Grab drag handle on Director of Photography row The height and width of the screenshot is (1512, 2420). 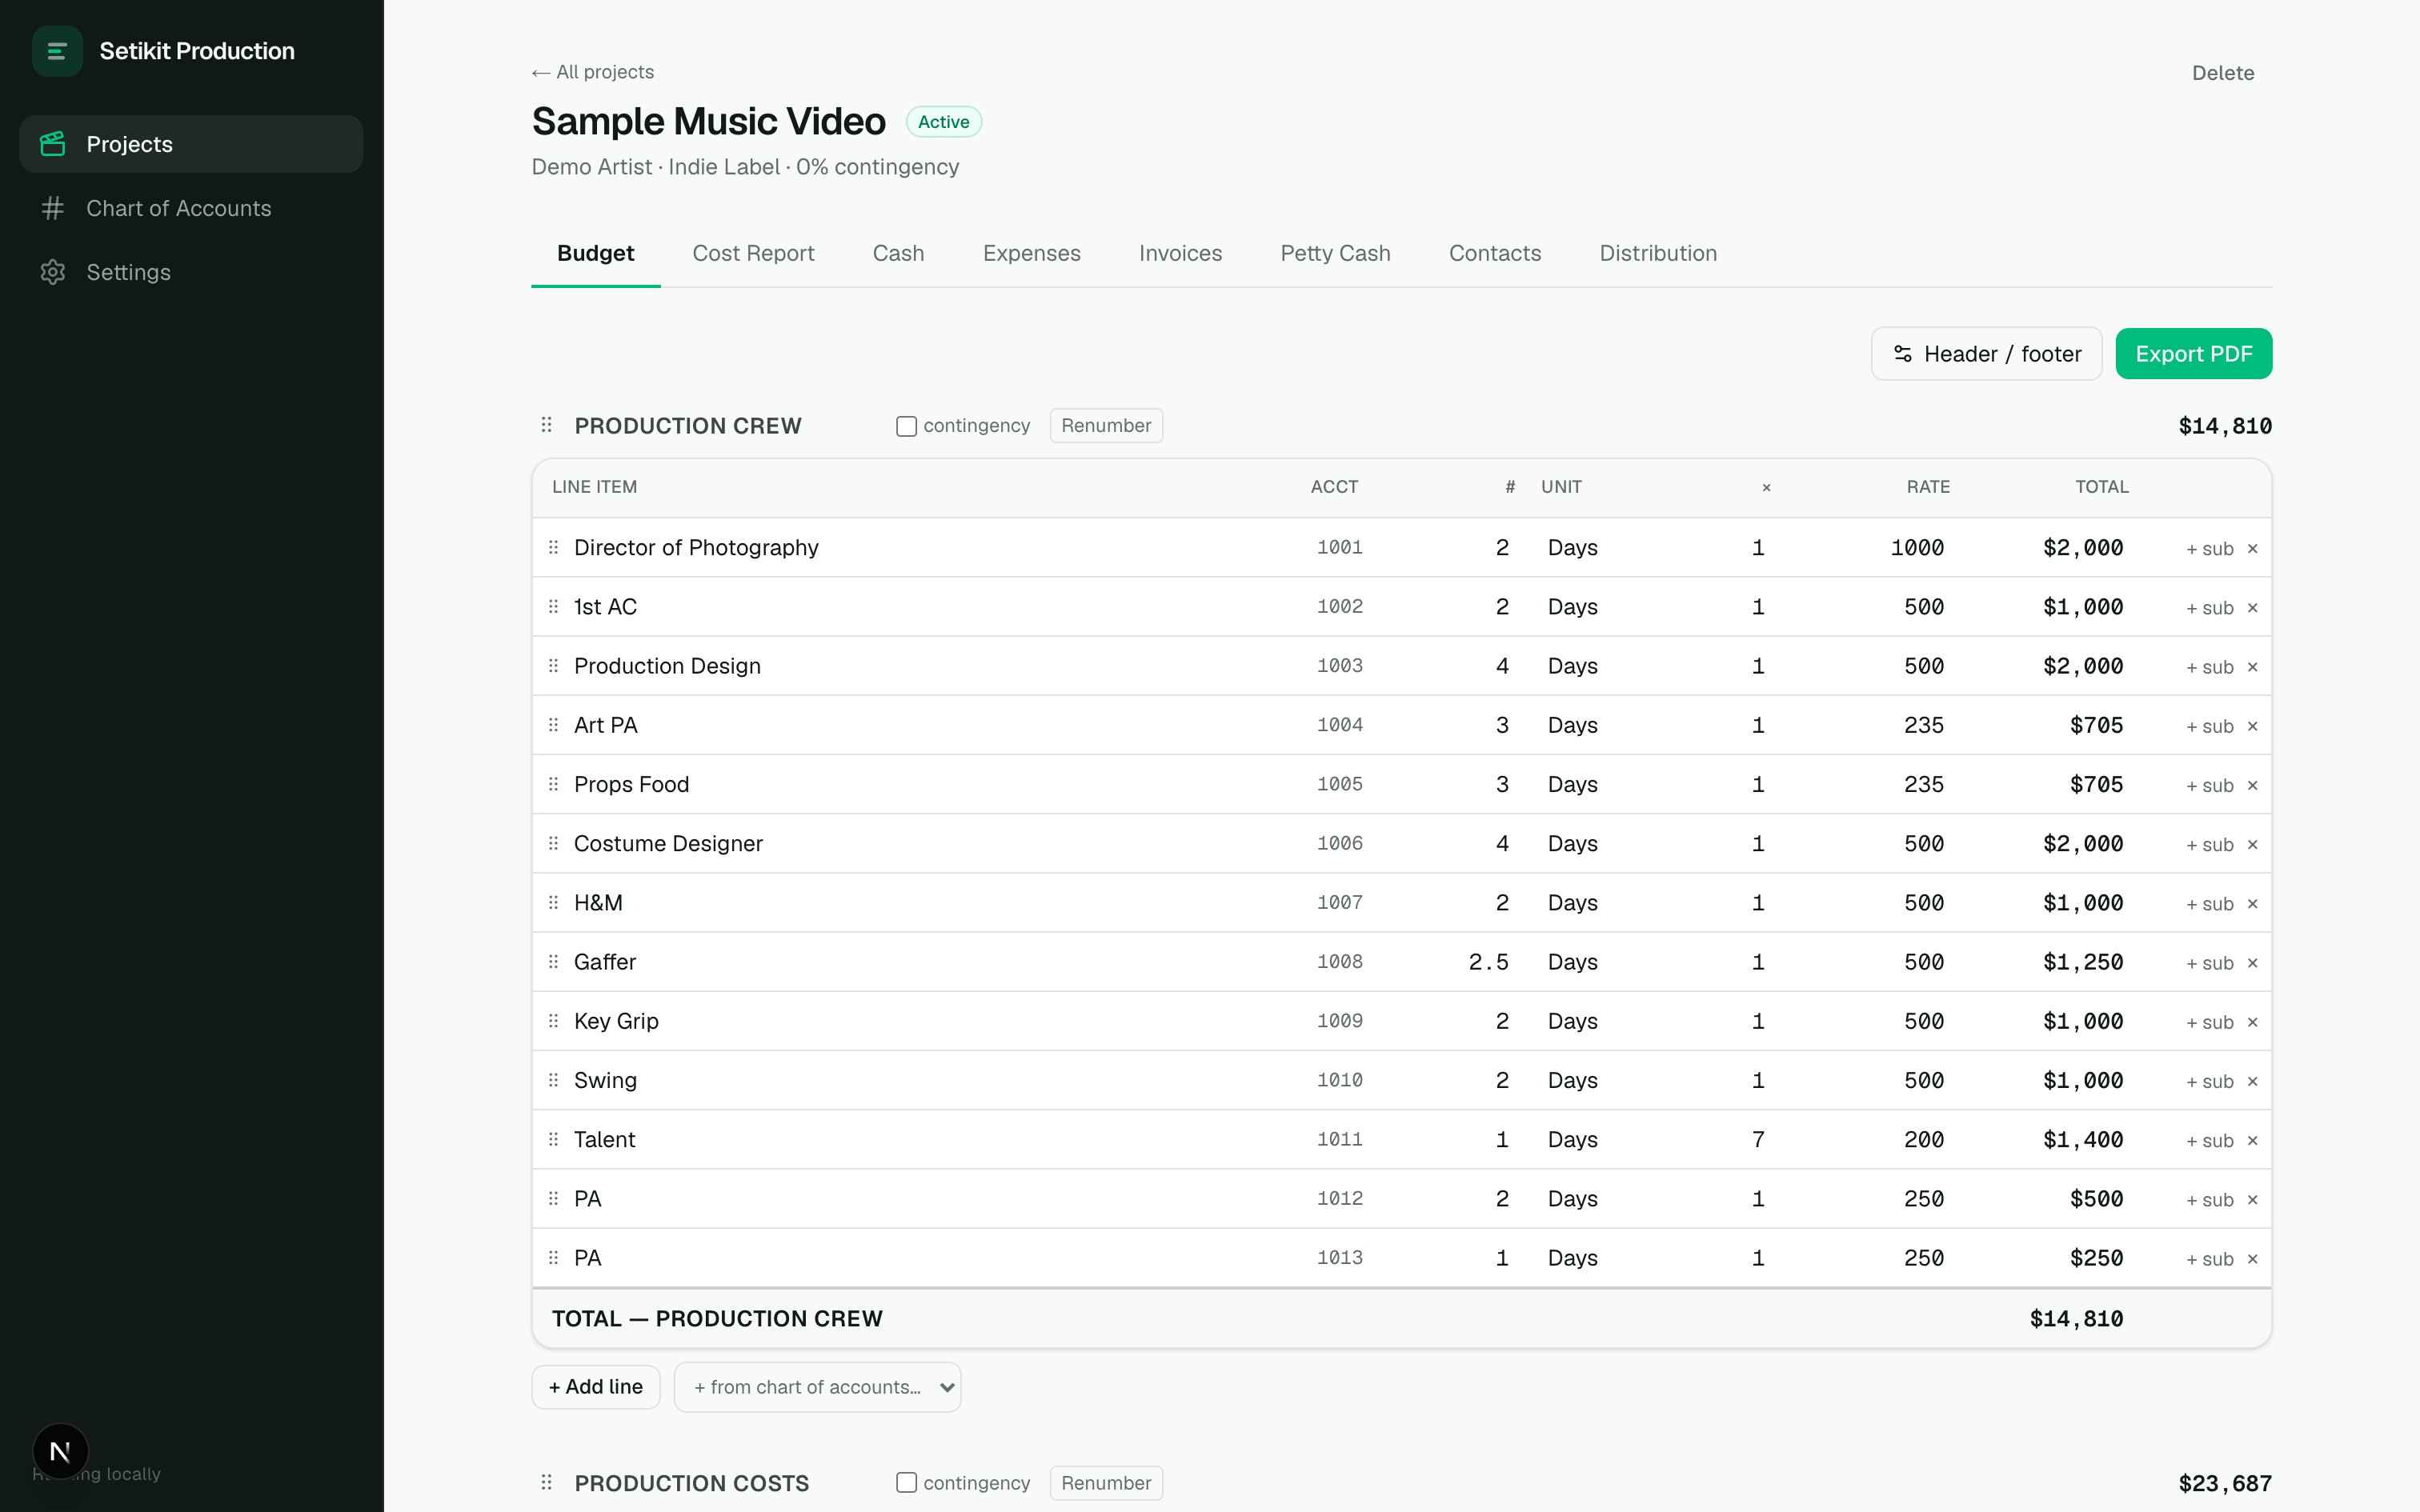click(553, 547)
